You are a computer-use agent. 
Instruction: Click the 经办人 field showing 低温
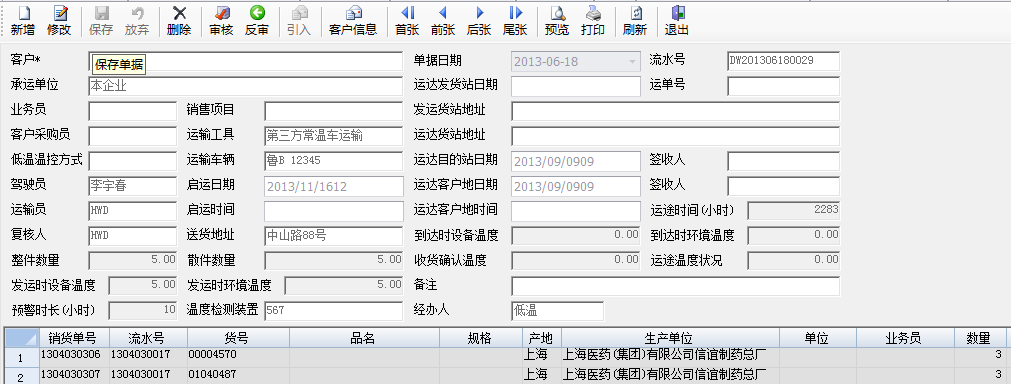pyautogui.click(x=558, y=311)
